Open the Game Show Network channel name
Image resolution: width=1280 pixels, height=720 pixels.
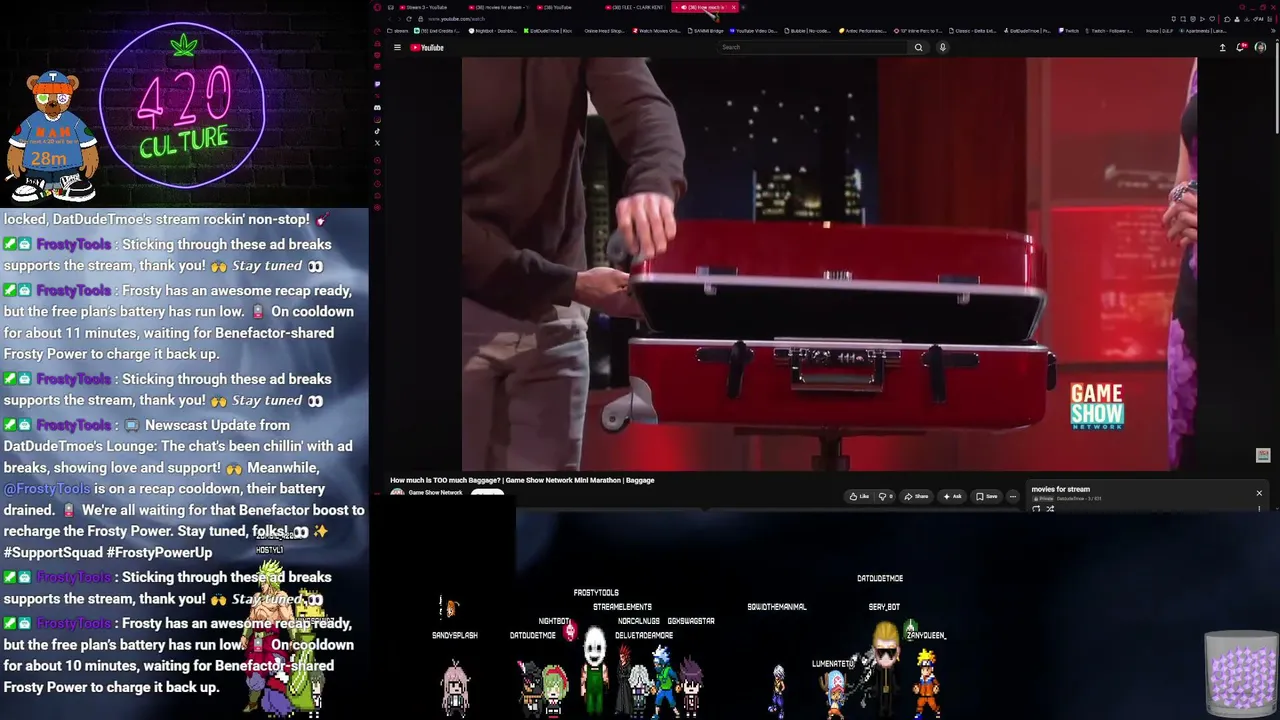pyautogui.click(x=435, y=493)
